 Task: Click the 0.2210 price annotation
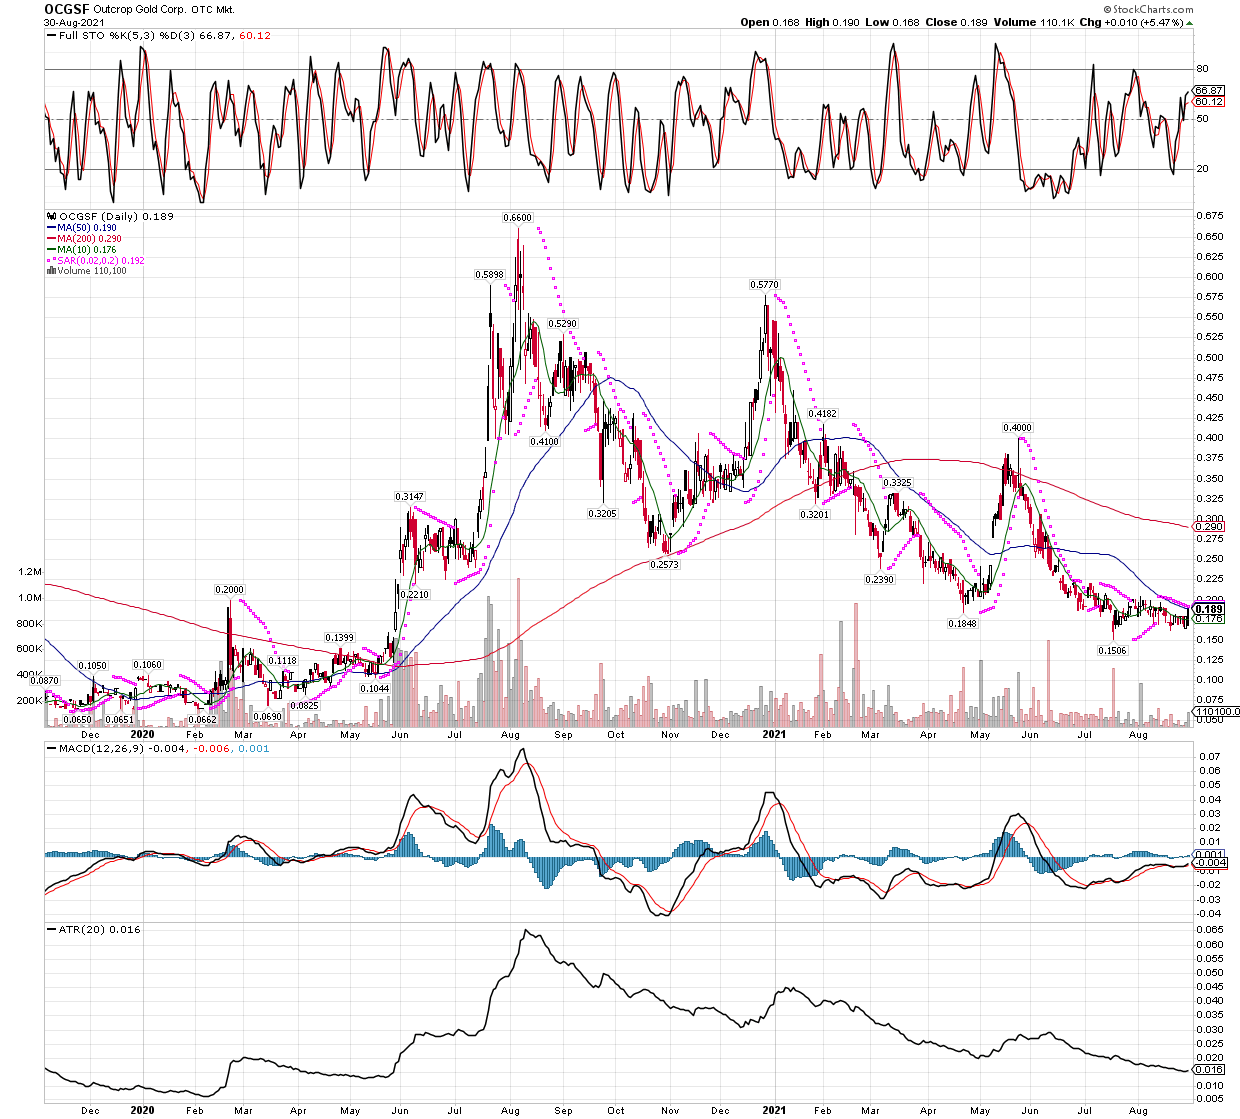414,595
